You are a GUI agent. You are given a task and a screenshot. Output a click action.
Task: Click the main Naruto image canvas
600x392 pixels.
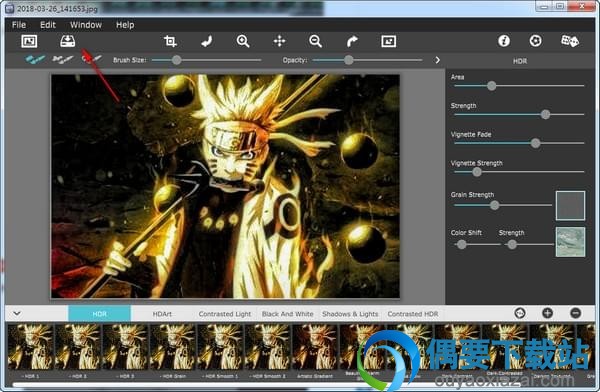tap(225, 186)
